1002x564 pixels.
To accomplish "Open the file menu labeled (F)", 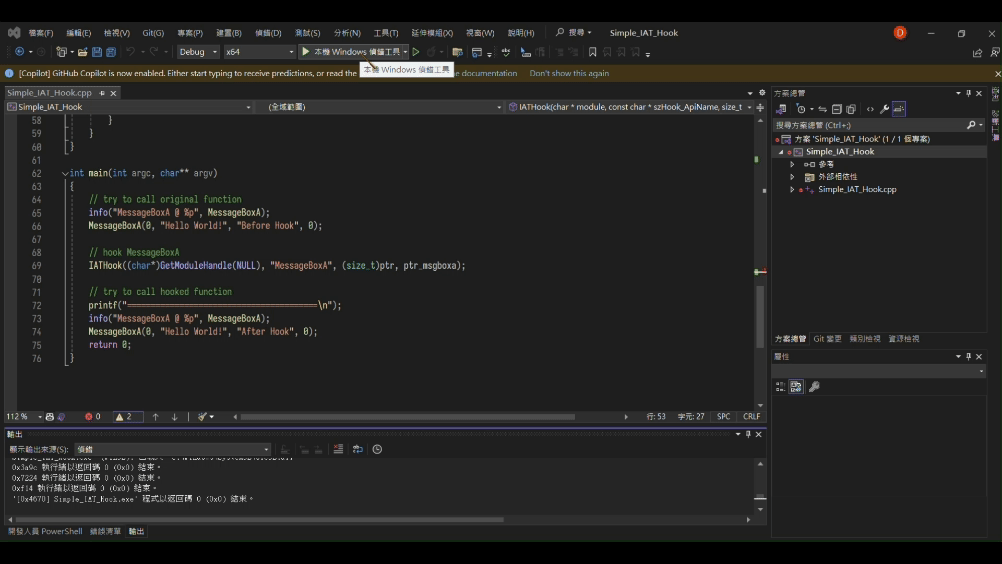I will [40, 33].
